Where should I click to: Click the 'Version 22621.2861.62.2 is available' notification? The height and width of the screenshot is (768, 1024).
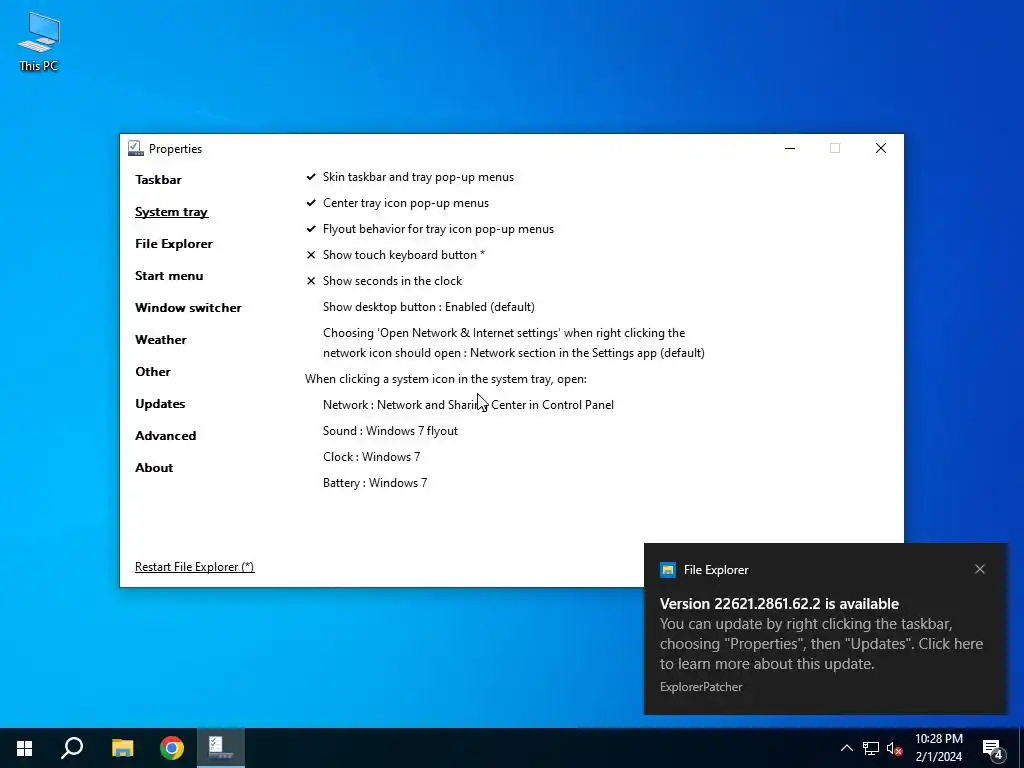pos(779,603)
